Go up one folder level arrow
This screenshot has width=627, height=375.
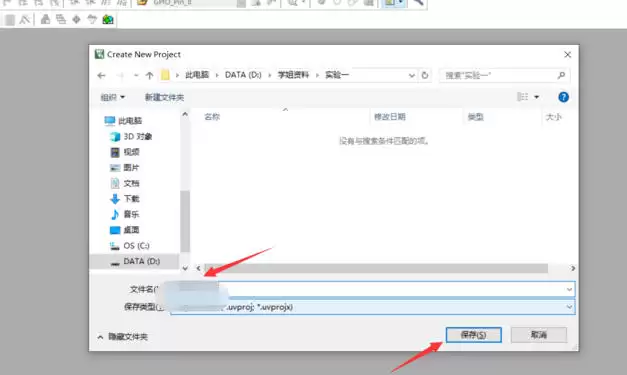(x=150, y=75)
